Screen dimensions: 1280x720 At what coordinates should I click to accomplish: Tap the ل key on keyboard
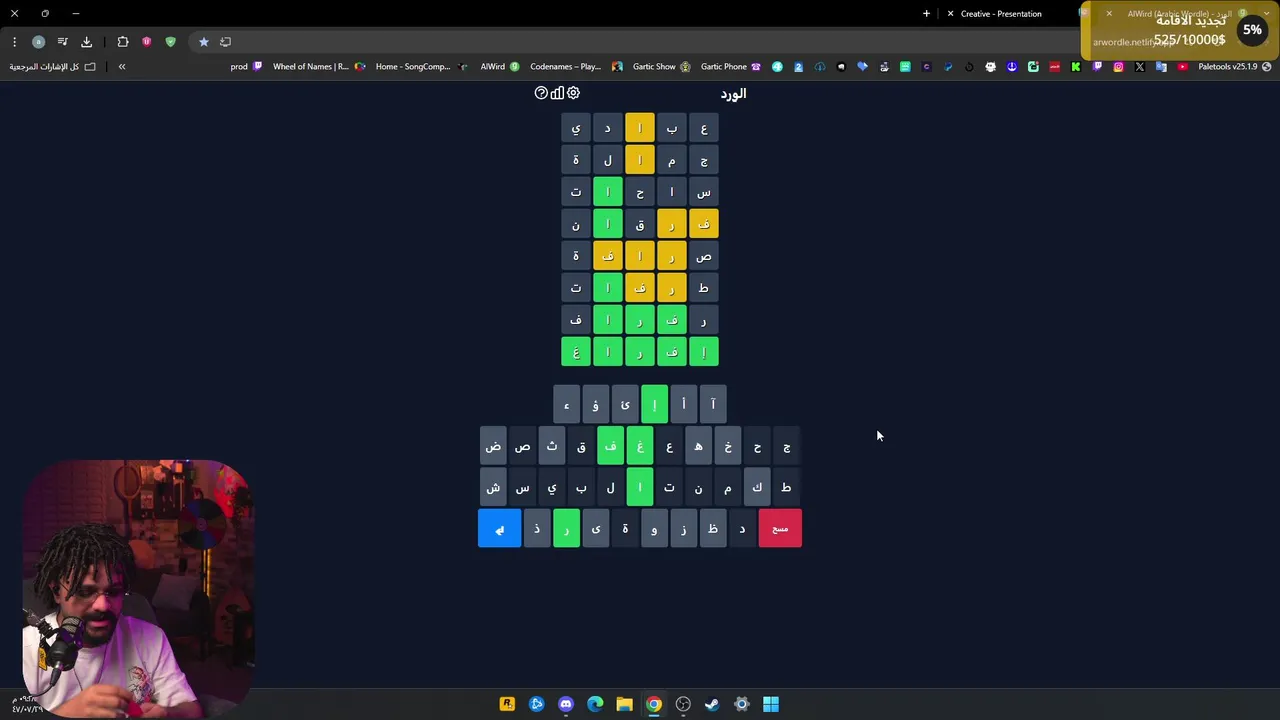coord(610,487)
